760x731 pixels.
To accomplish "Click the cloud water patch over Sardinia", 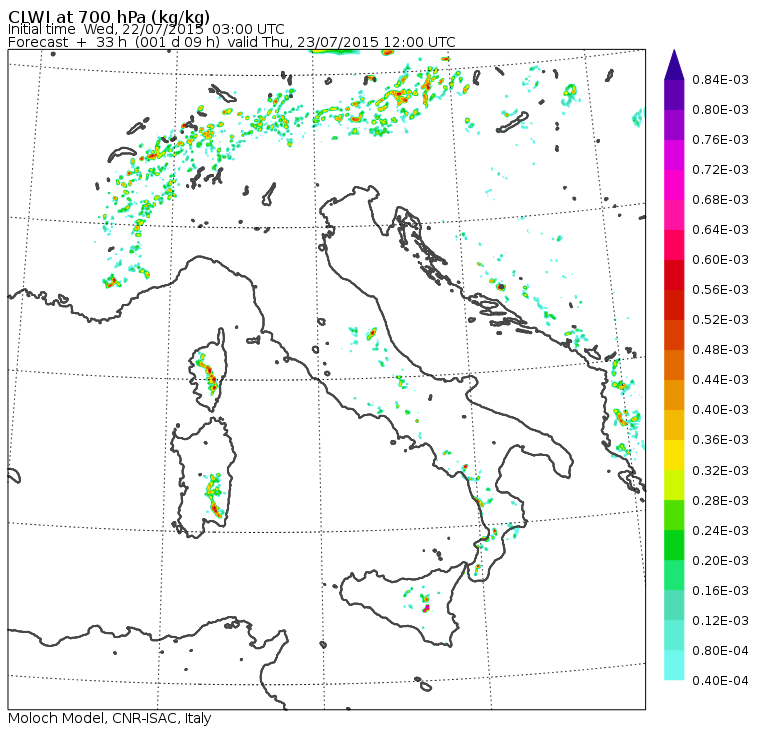I will pyautogui.click(x=214, y=496).
